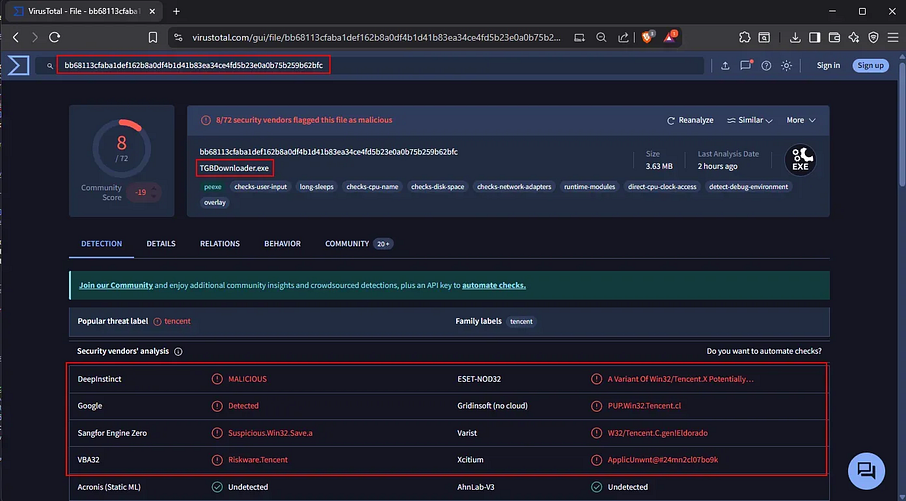Click the bookmark icon
The width and height of the screenshot is (906, 501).
153,38
